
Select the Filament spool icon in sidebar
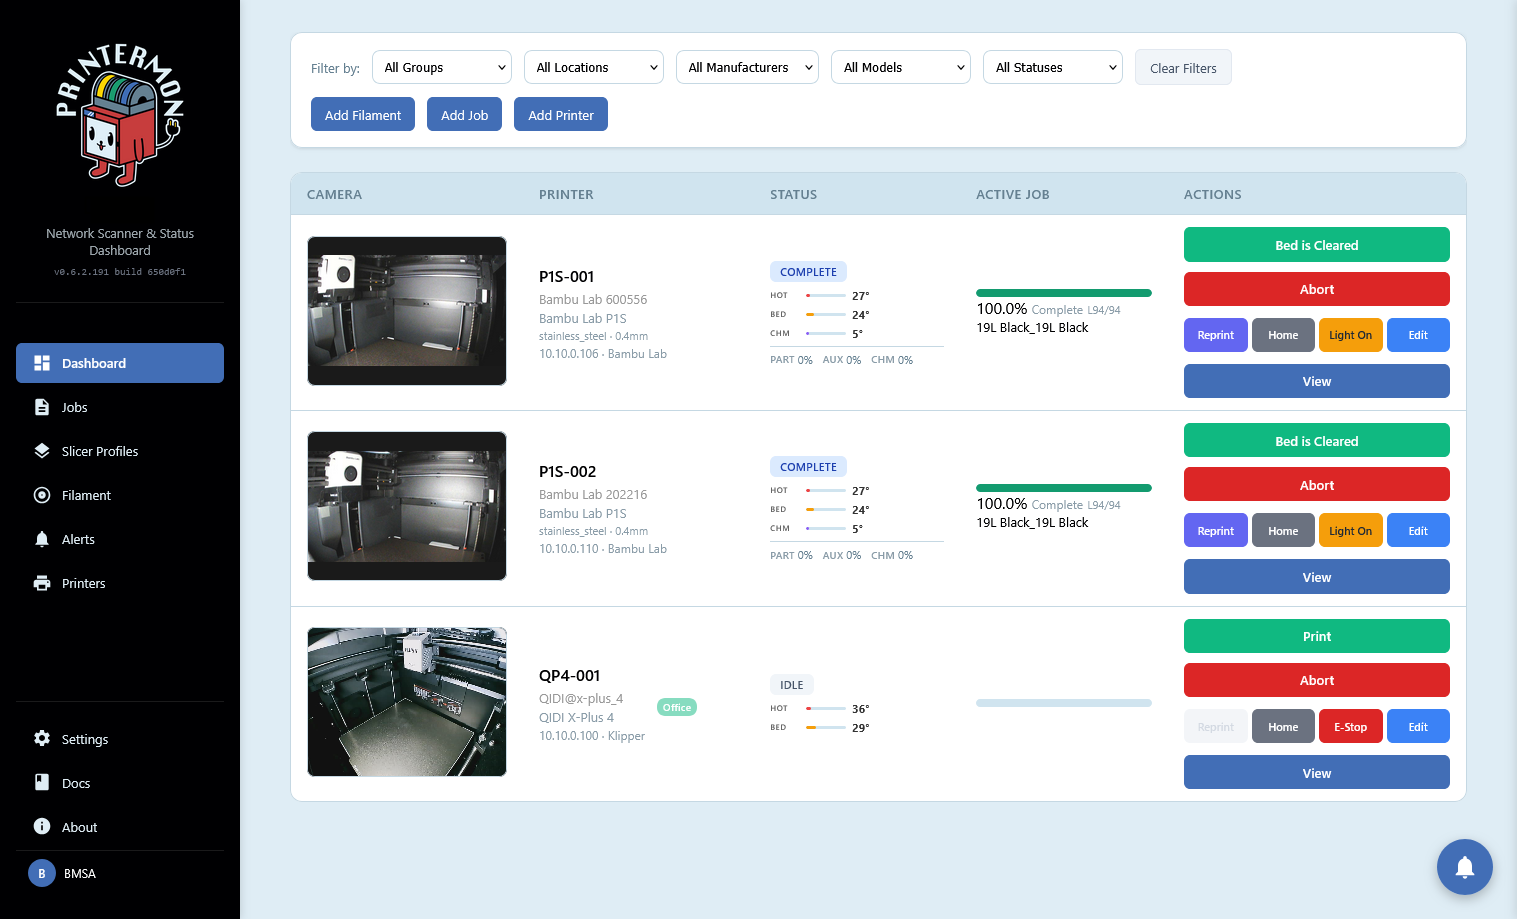pyautogui.click(x=41, y=495)
